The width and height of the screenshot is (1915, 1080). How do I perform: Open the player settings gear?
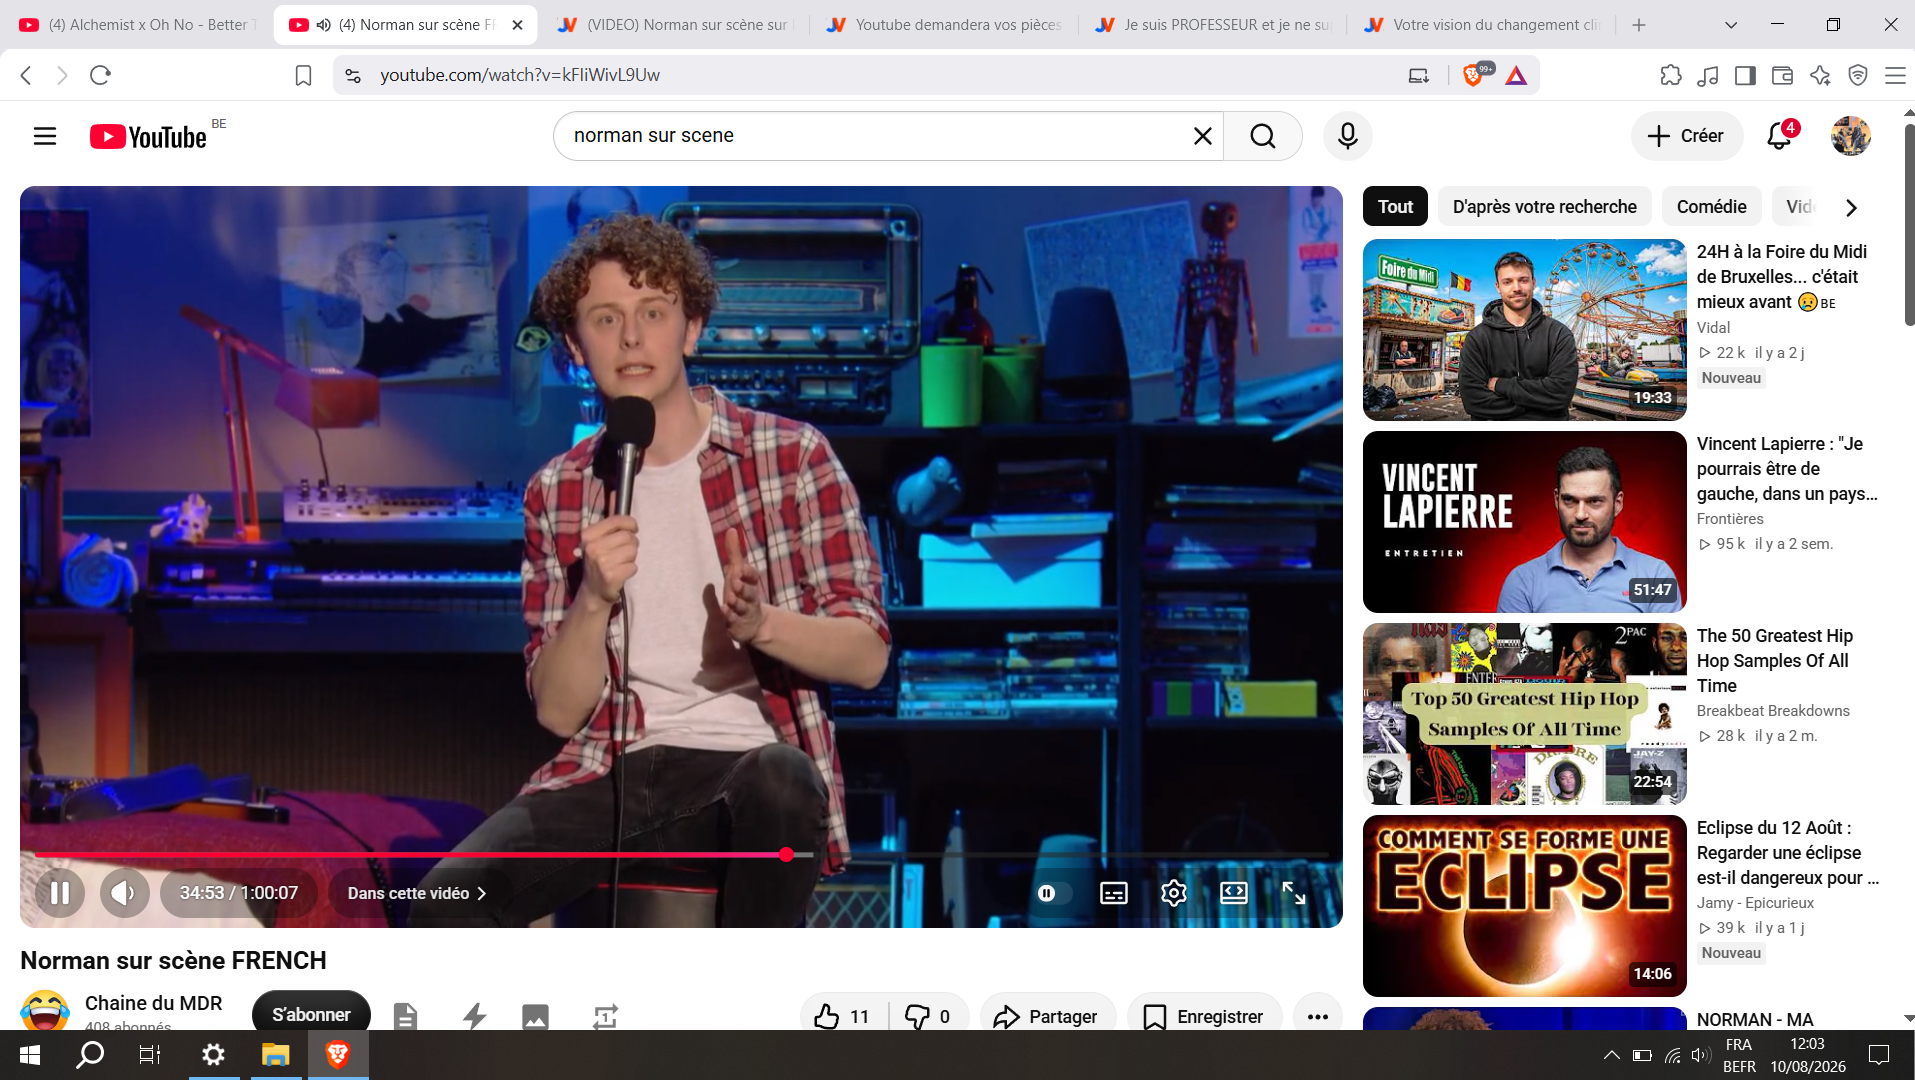tap(1174, 893)
